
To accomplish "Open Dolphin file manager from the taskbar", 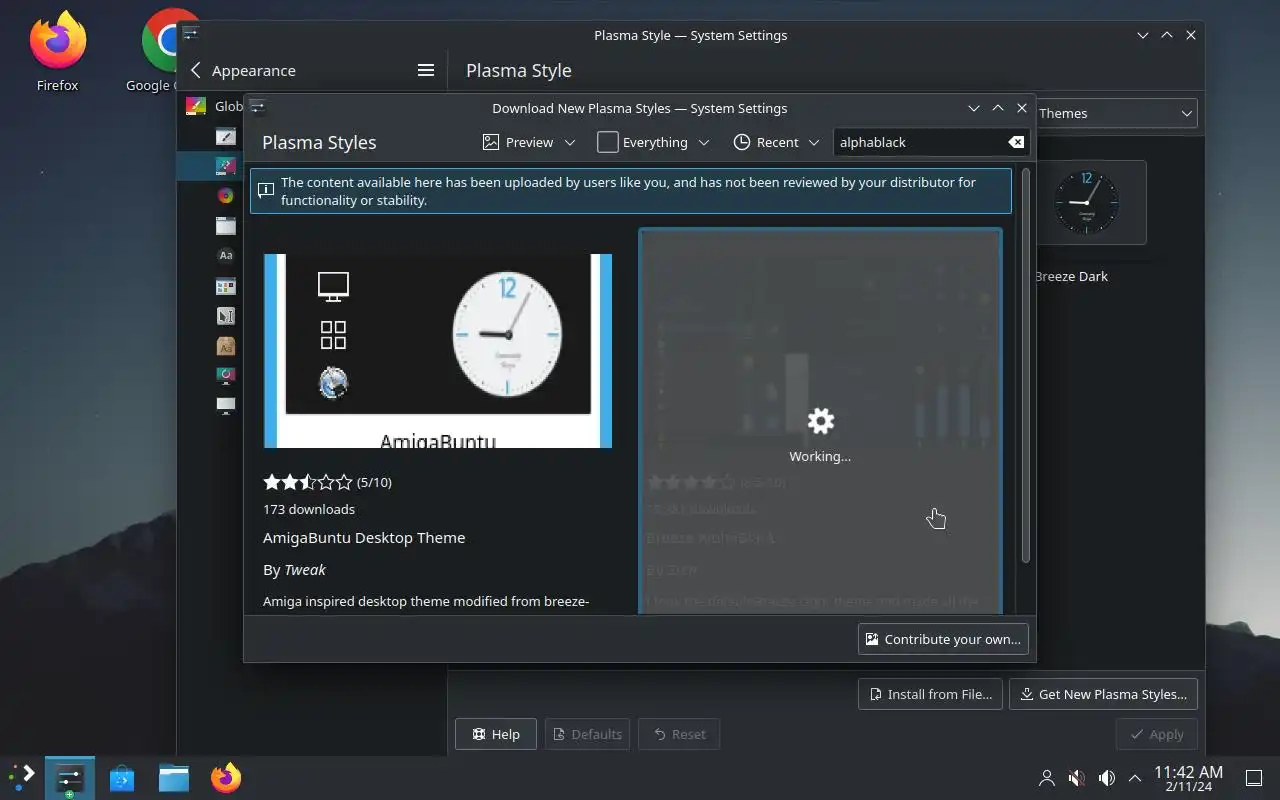I will point(174,777).
